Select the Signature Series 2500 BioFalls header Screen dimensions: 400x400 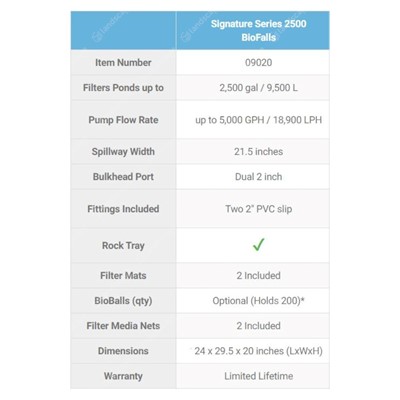[x=258, y=30]
